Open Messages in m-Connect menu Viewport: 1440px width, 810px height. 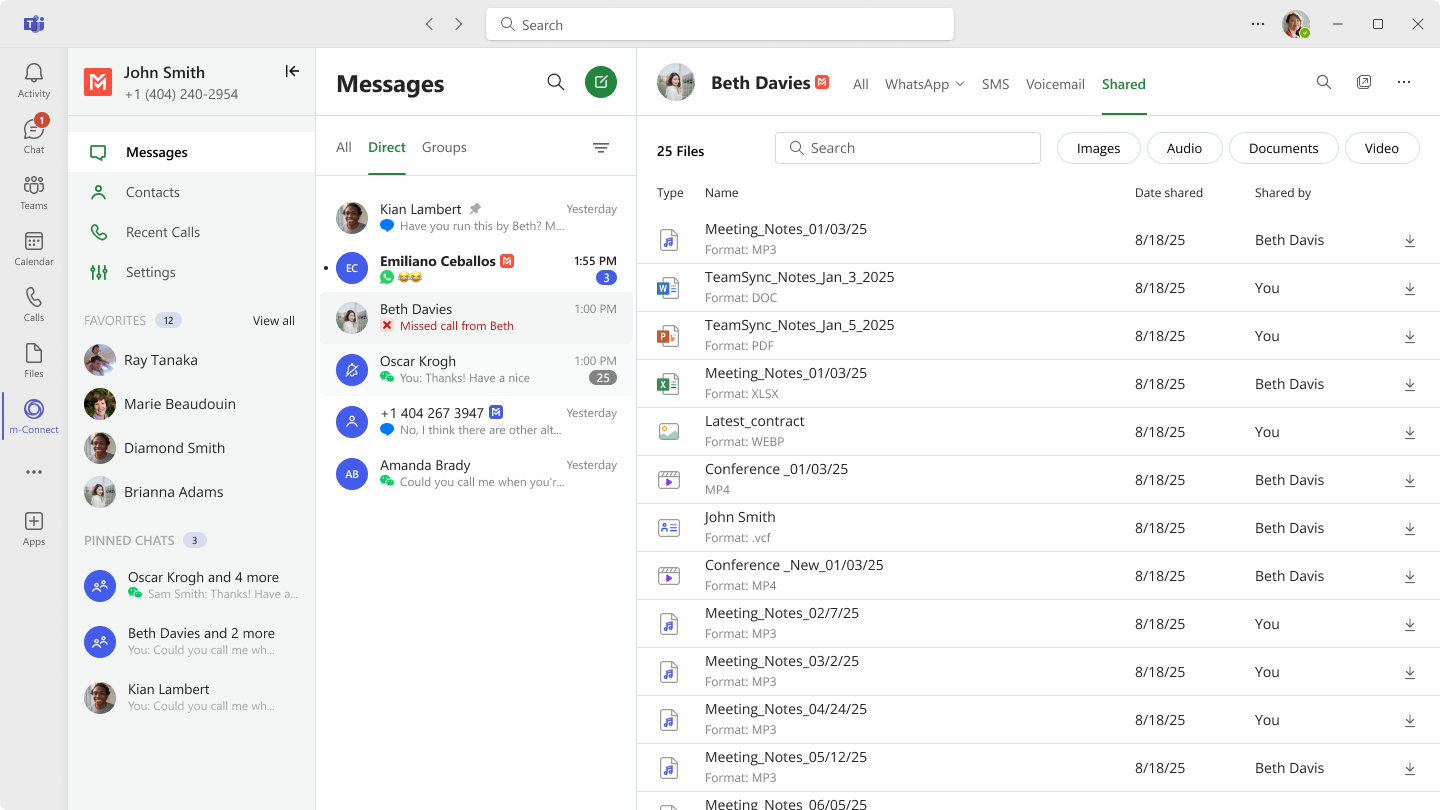(192, 152)
